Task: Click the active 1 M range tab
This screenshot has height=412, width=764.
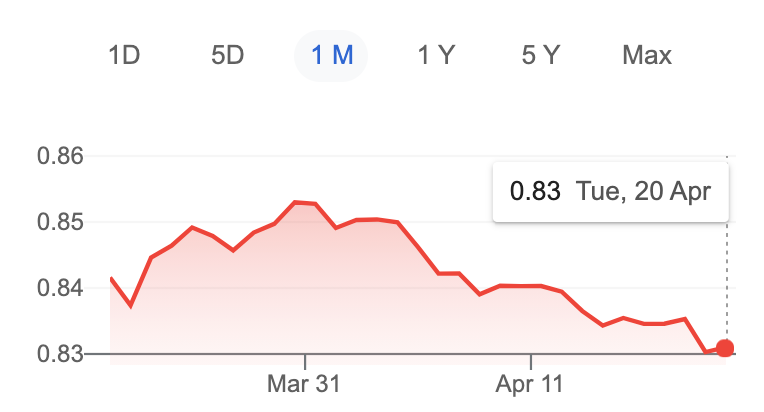Action: pyautogui.click(x=331, y=56)
